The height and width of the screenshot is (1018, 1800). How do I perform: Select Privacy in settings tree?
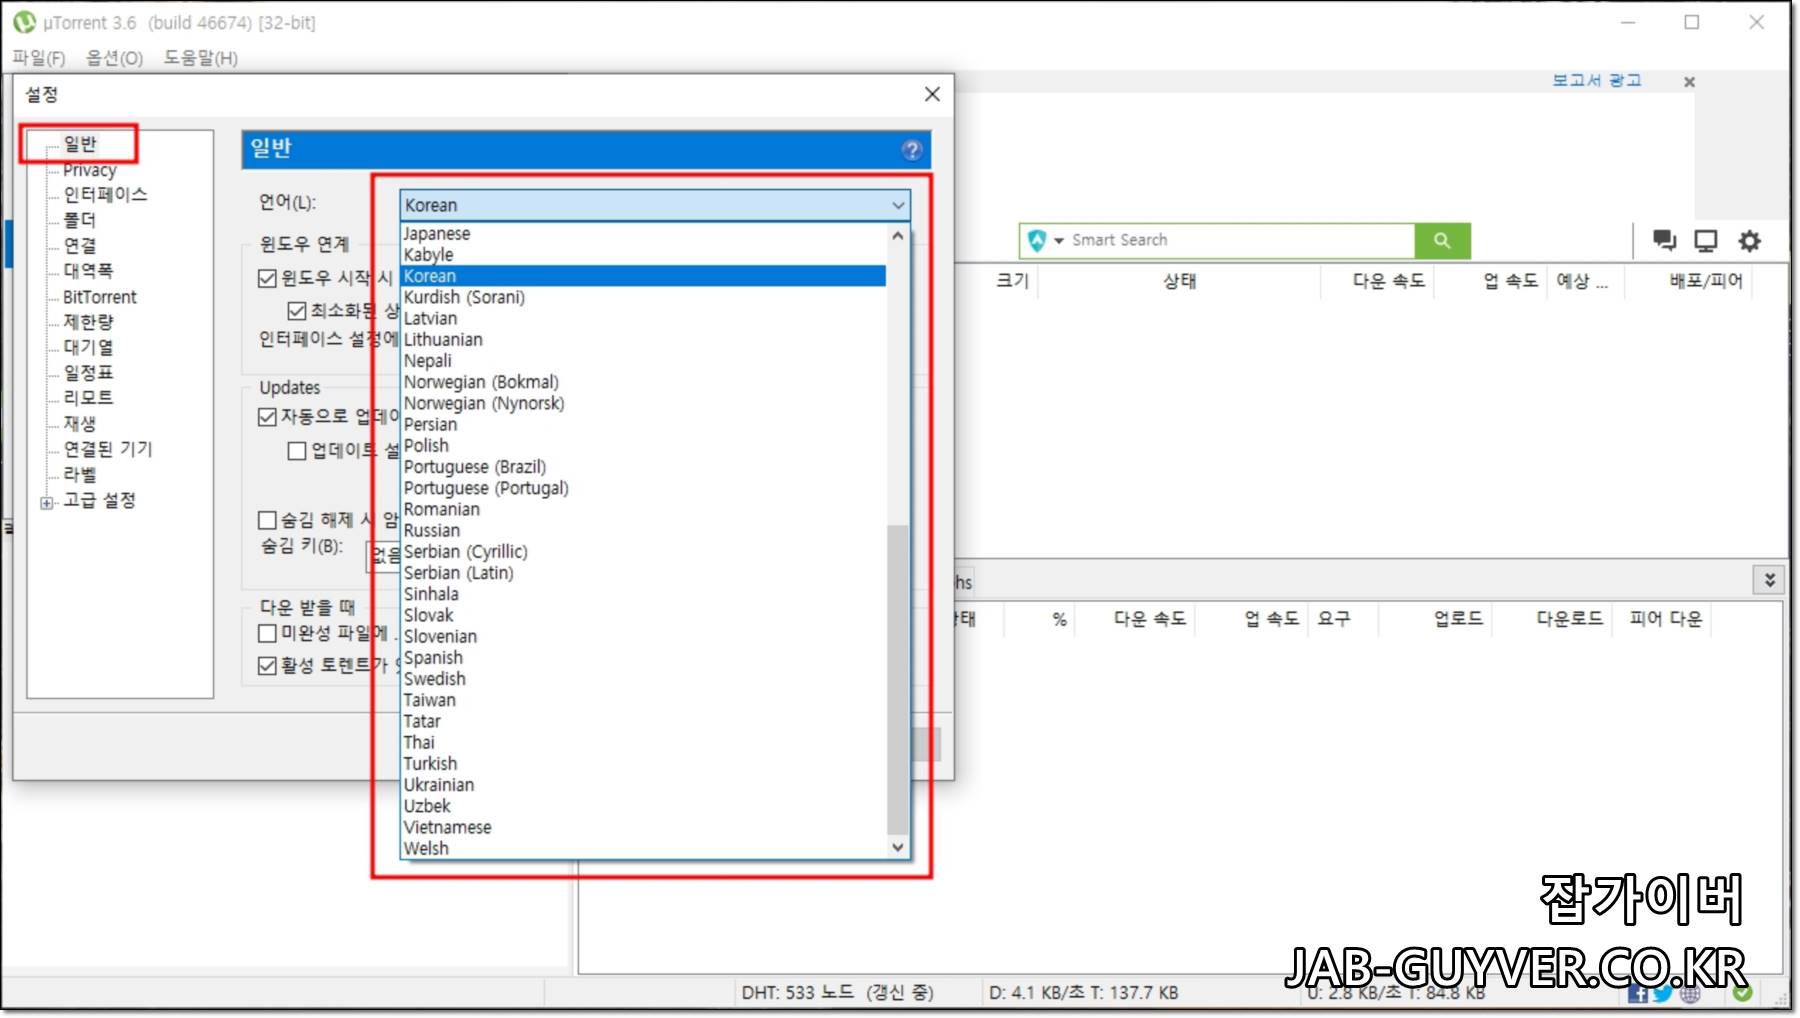[89, 170]
